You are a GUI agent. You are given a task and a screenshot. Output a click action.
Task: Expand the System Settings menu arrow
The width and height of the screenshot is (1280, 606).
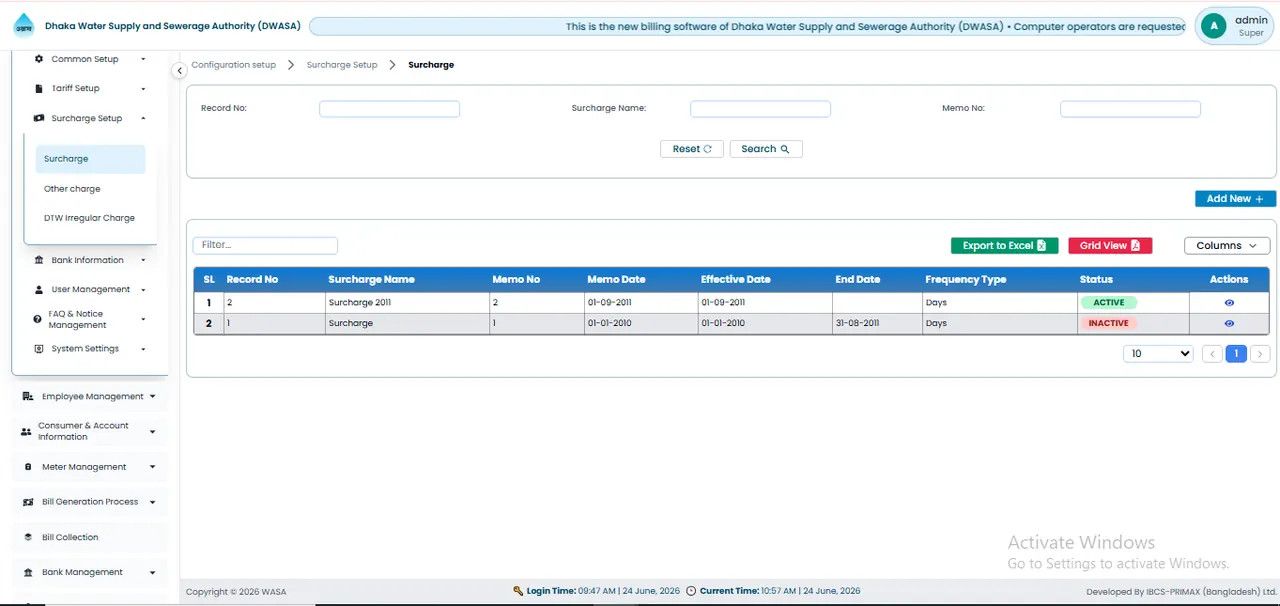tap(143, 349)
